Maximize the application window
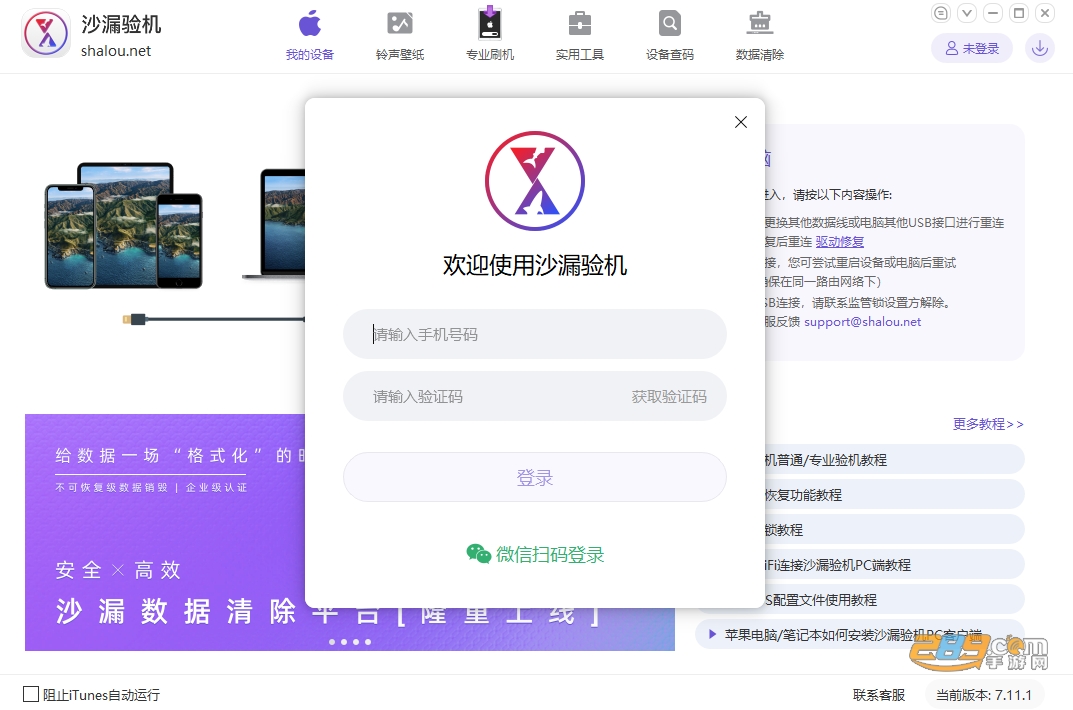The height and width of the screenshot is (710, 1073). click(1019, 13)
